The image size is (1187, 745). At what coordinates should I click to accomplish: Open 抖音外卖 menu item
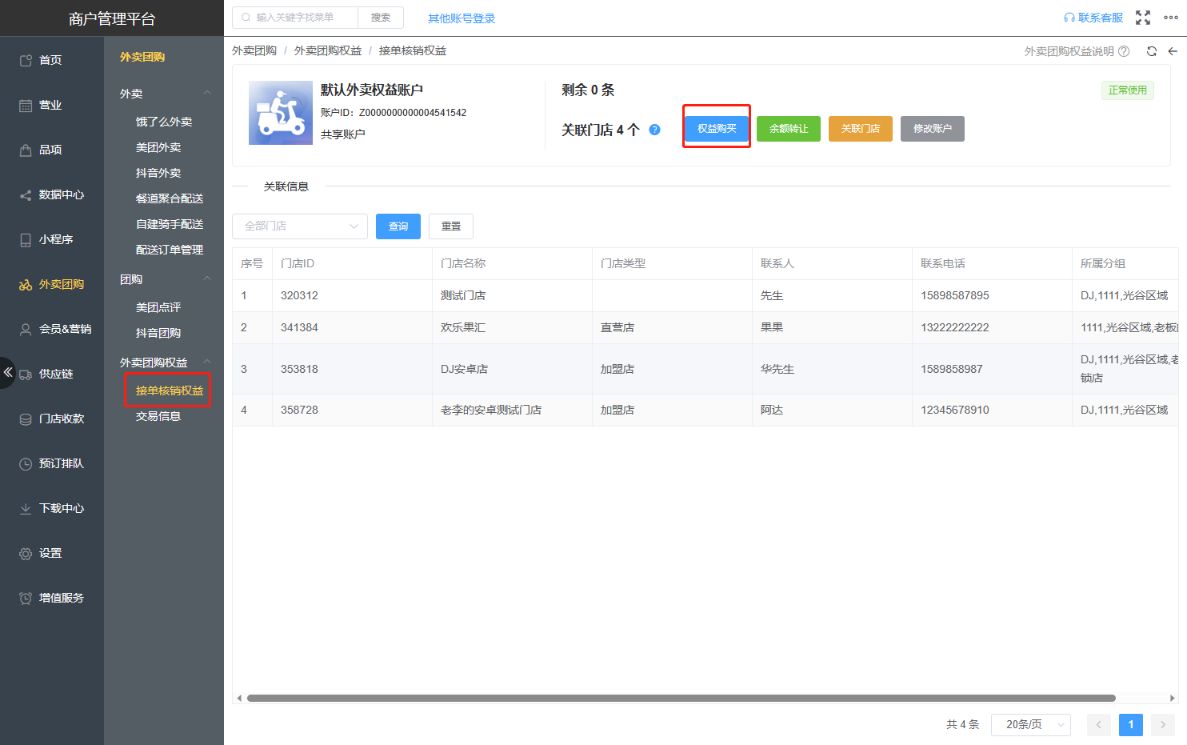coord(158,173)
